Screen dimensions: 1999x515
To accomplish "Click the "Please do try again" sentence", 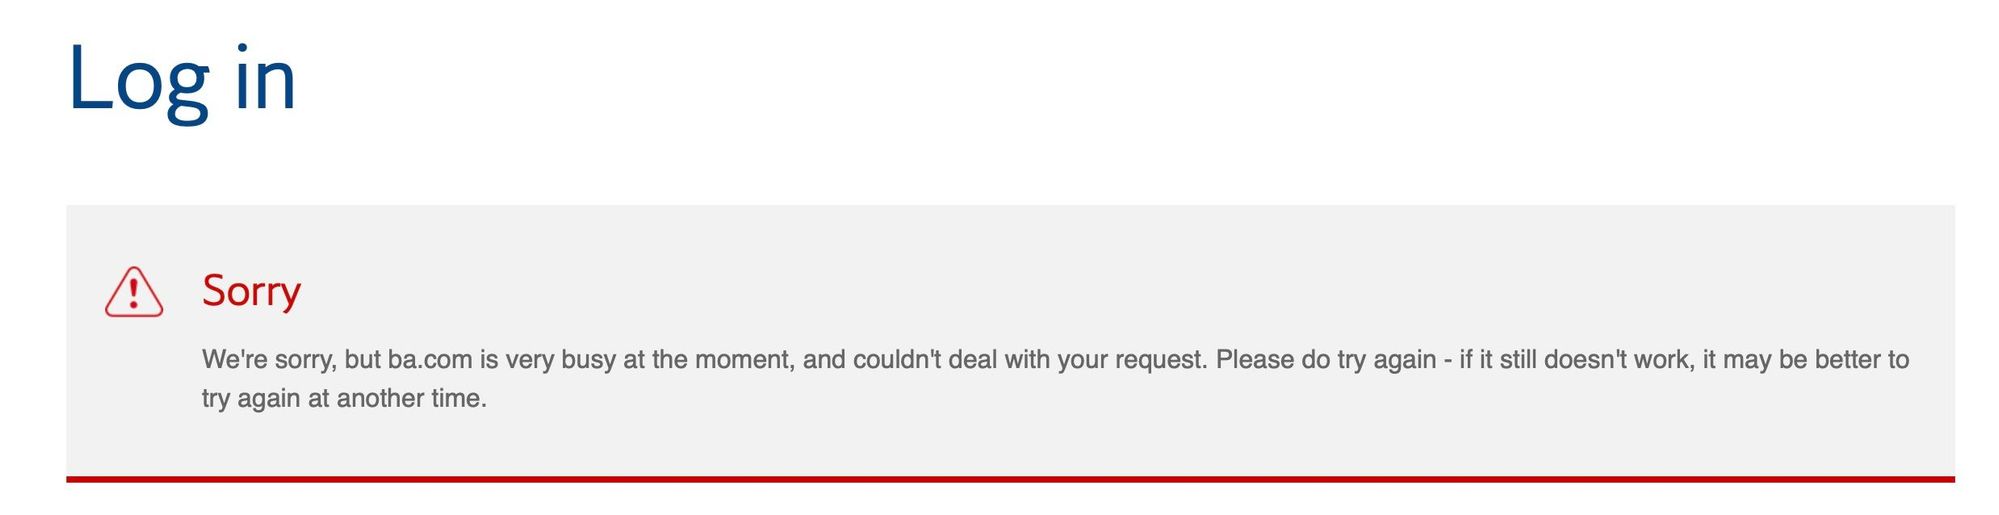I will [1326, 360].
